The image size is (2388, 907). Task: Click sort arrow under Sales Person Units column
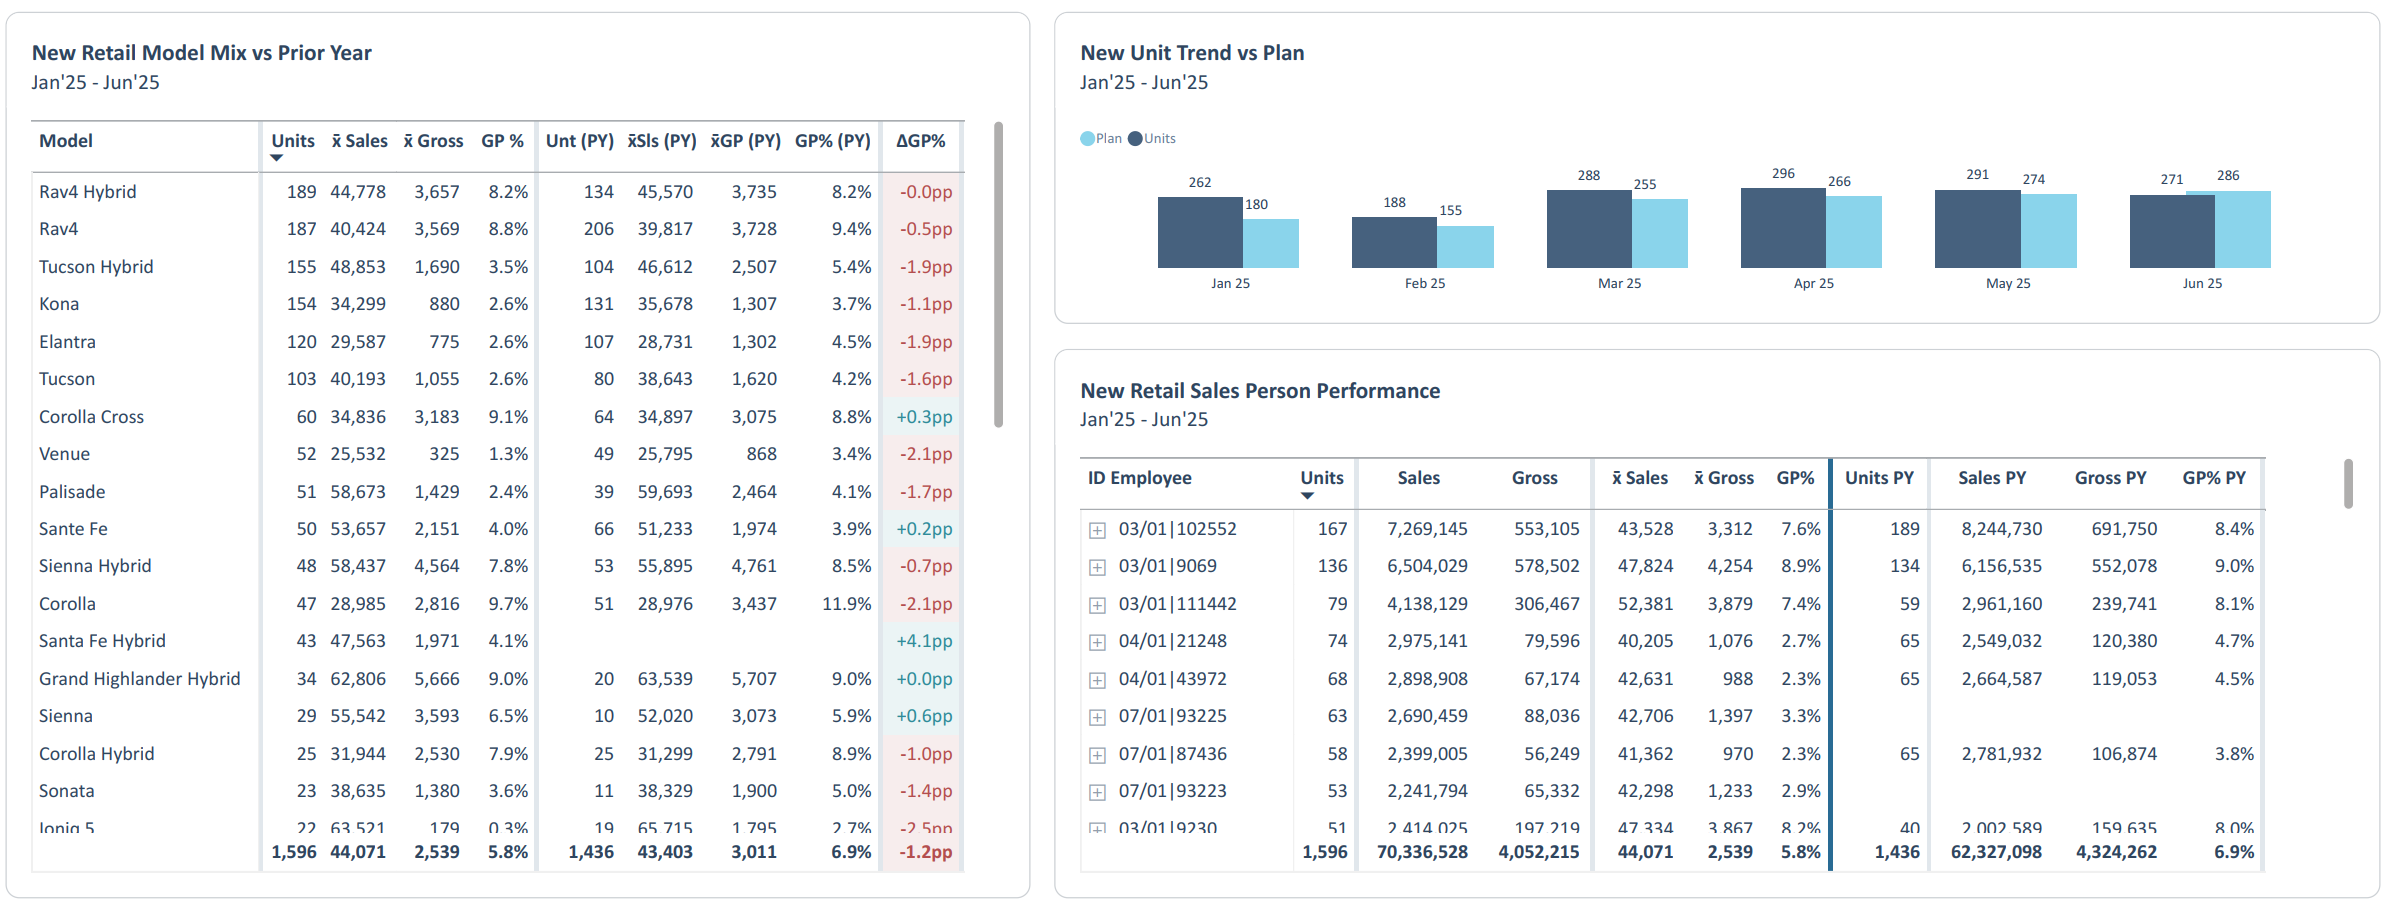pyautogui.click(x=1307, y=496)
